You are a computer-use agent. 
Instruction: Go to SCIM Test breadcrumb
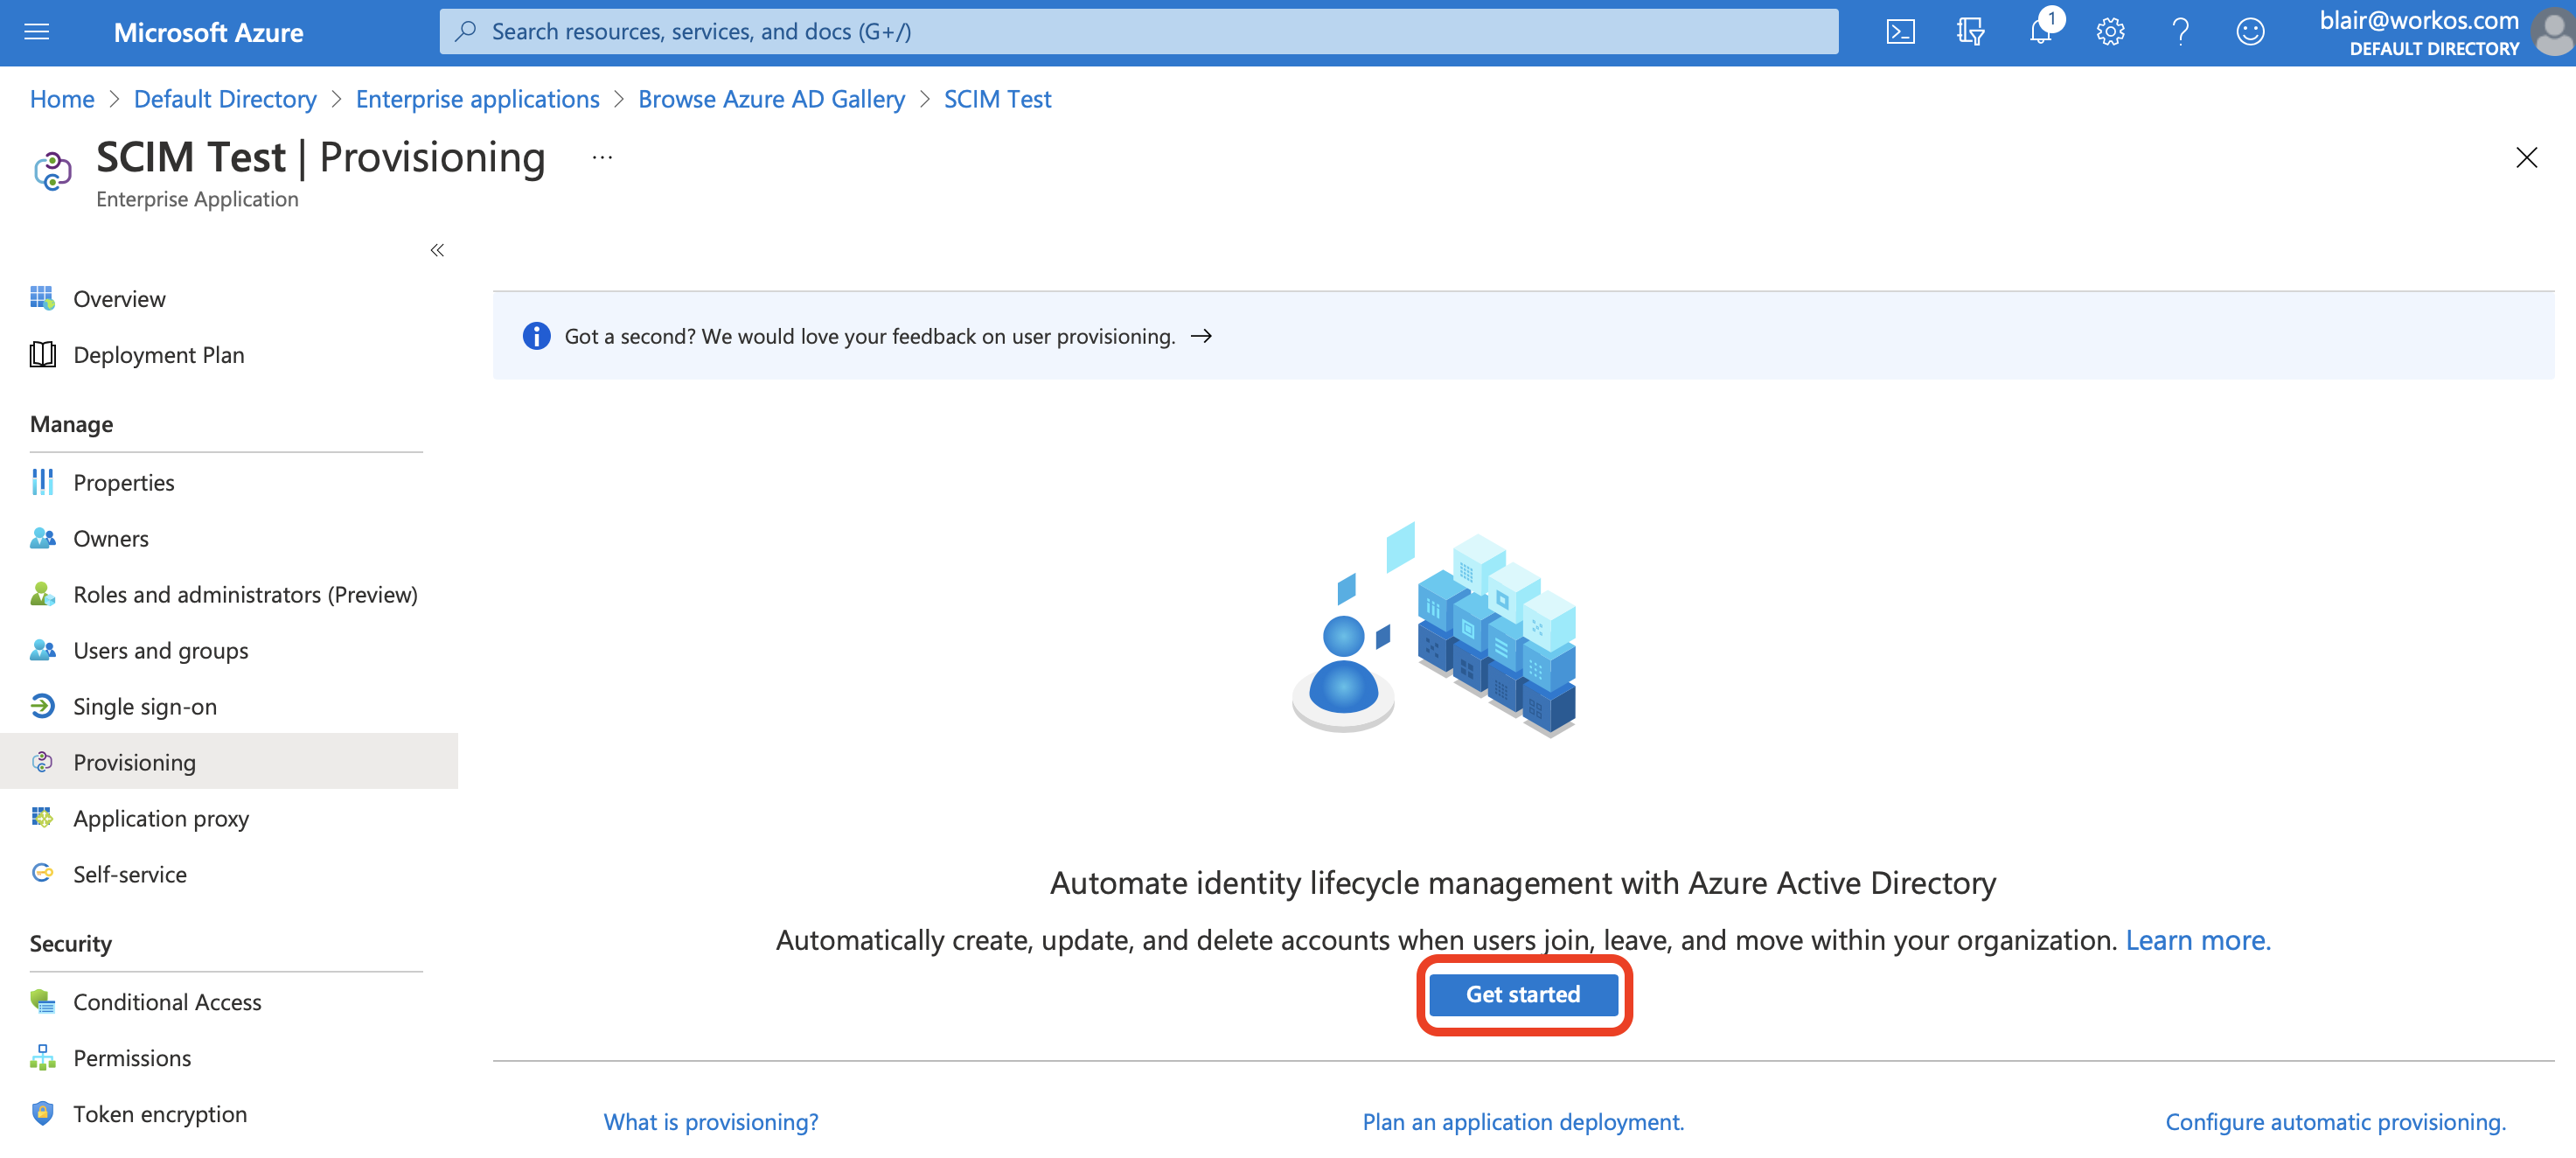tap(997, 99)
